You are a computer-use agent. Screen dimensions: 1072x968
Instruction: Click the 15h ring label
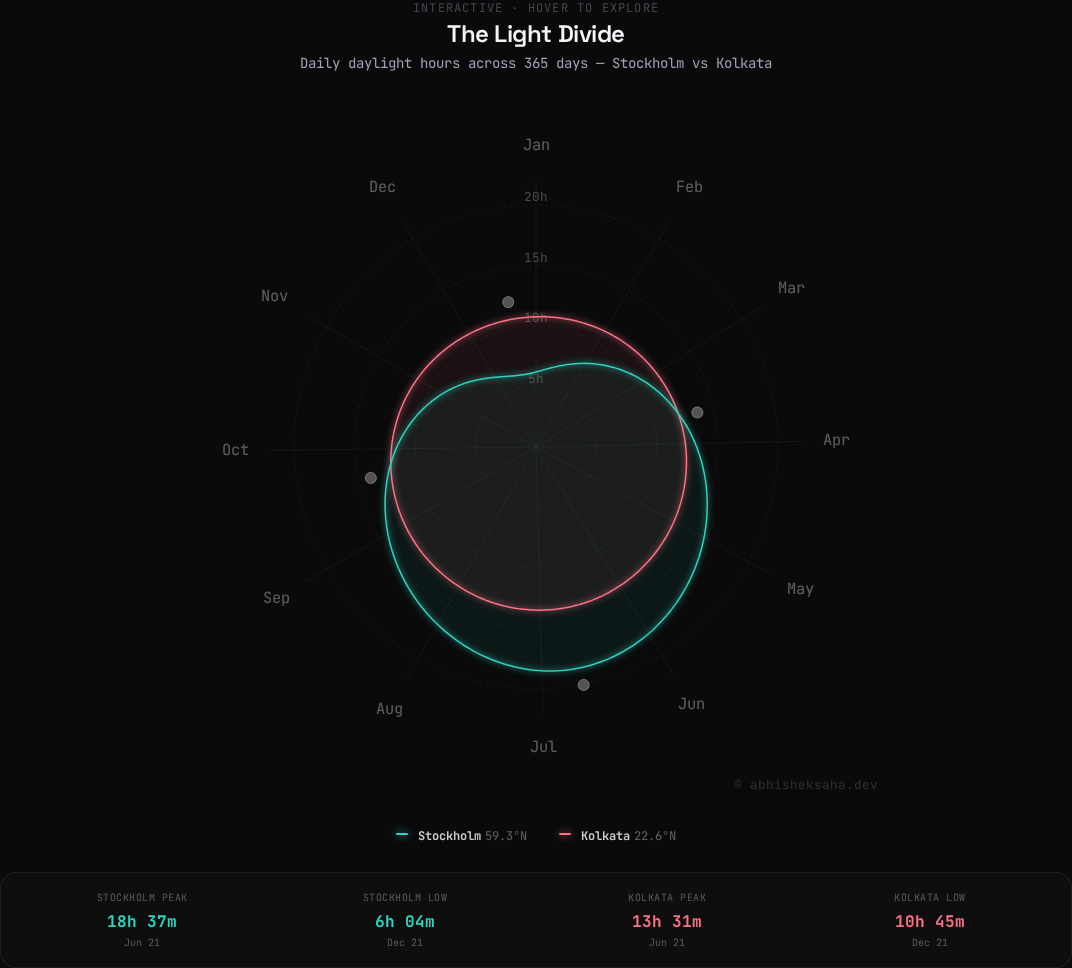[536, 258]
